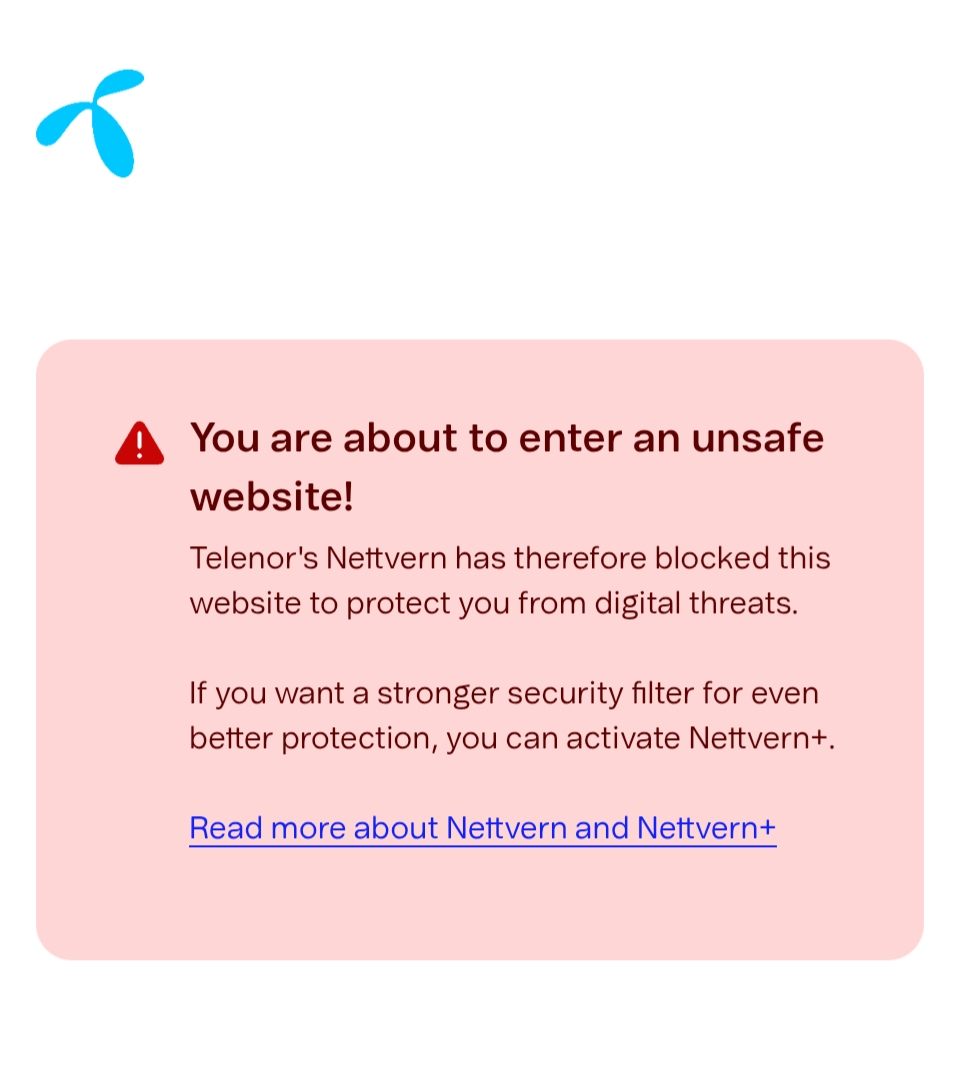Open the Read more about Nettvern link

482,828
